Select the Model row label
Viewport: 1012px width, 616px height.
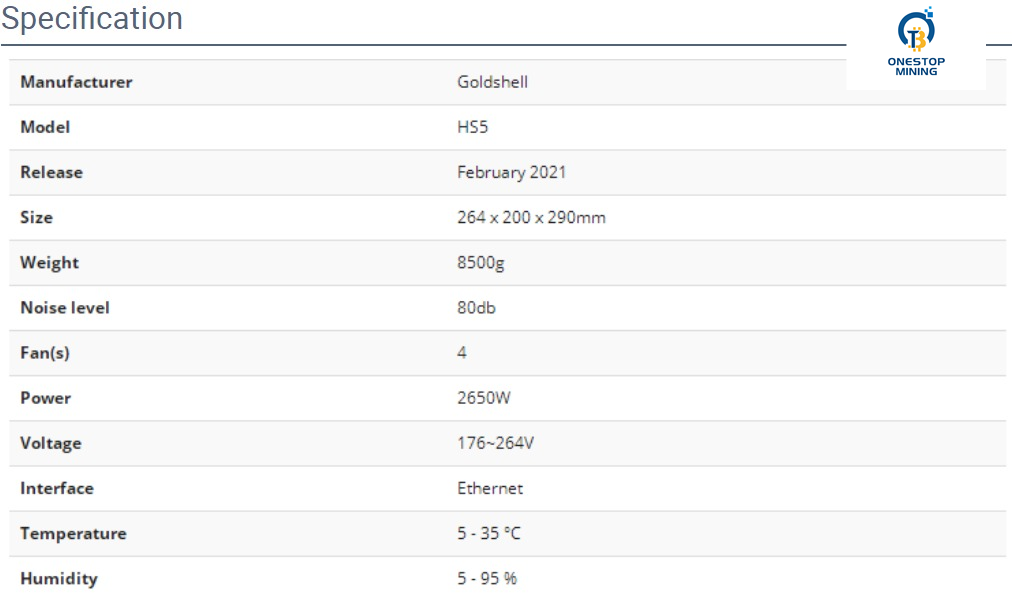[45, 127]
